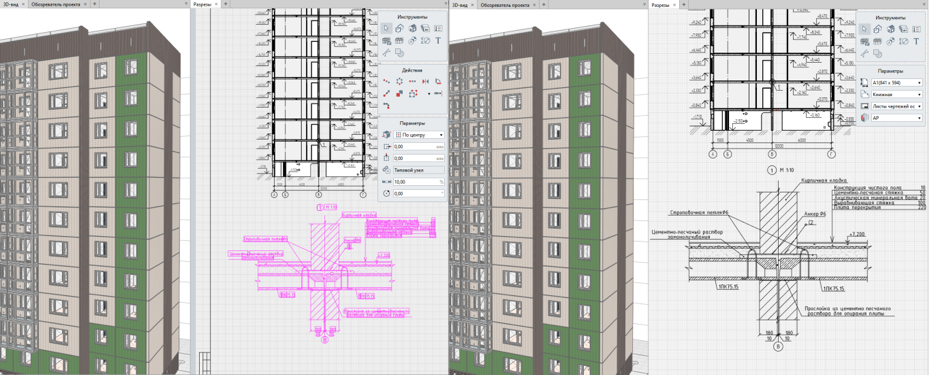Close the left Обозреватель проекта tab
Screen dimensions: 929x375
85,4
